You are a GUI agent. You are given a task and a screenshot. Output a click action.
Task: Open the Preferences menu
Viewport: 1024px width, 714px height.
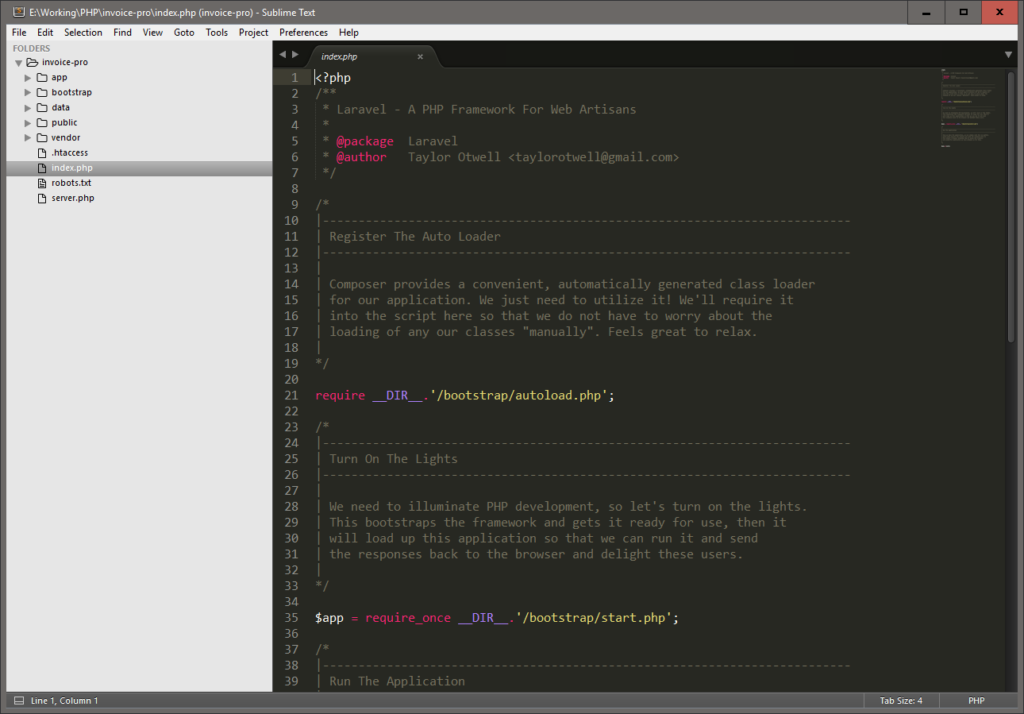[303, 32]
